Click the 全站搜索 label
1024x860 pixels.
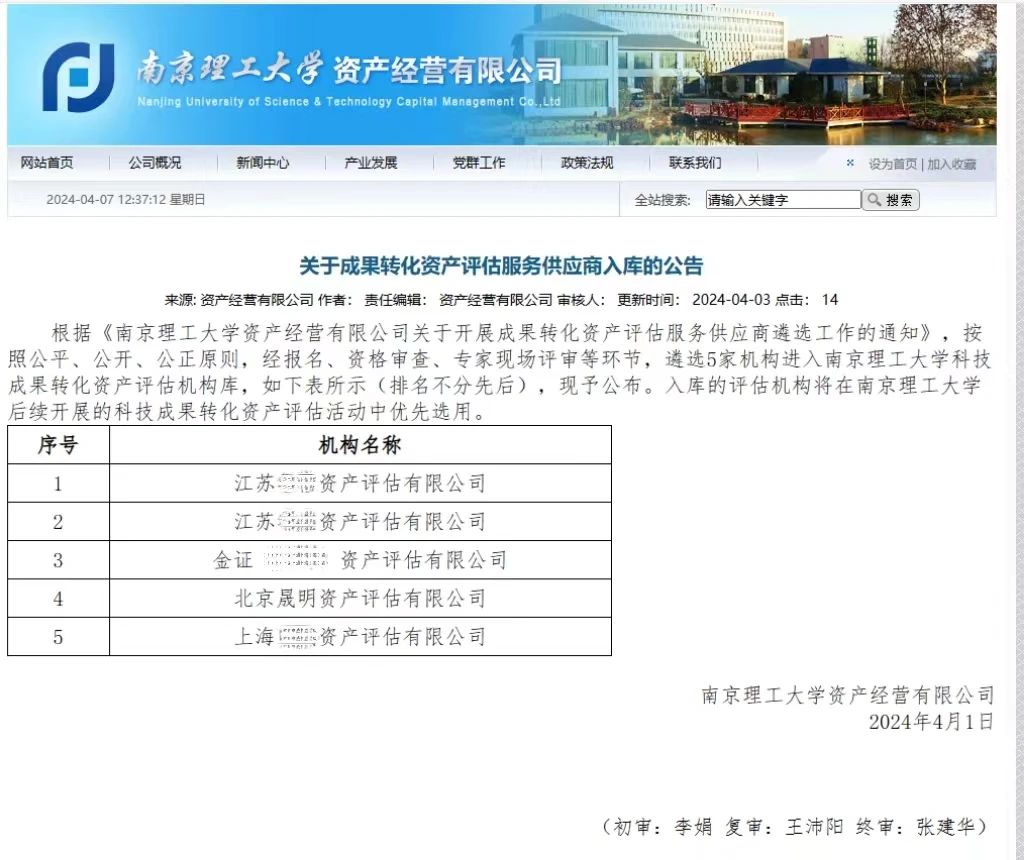662,200
